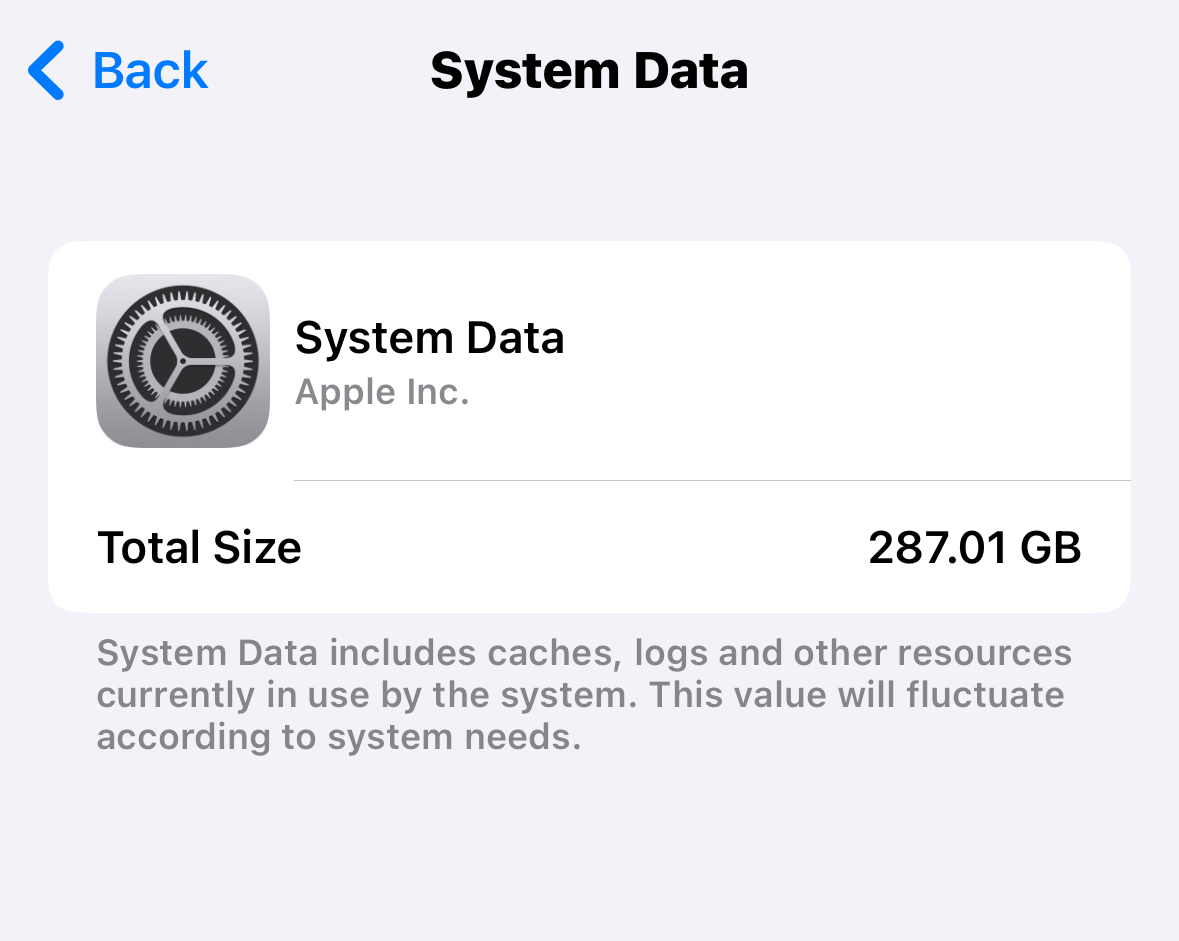This screenshot has width=1179, height=941.
Task: Click the Apple Inc. developer label
Action: [382, 392]
